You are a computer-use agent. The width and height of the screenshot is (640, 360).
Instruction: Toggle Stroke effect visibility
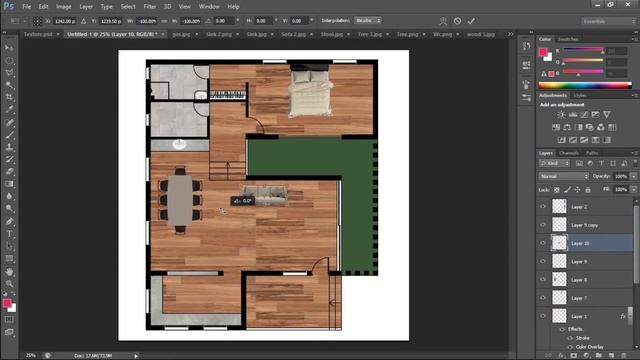click(x=570, y=338)
